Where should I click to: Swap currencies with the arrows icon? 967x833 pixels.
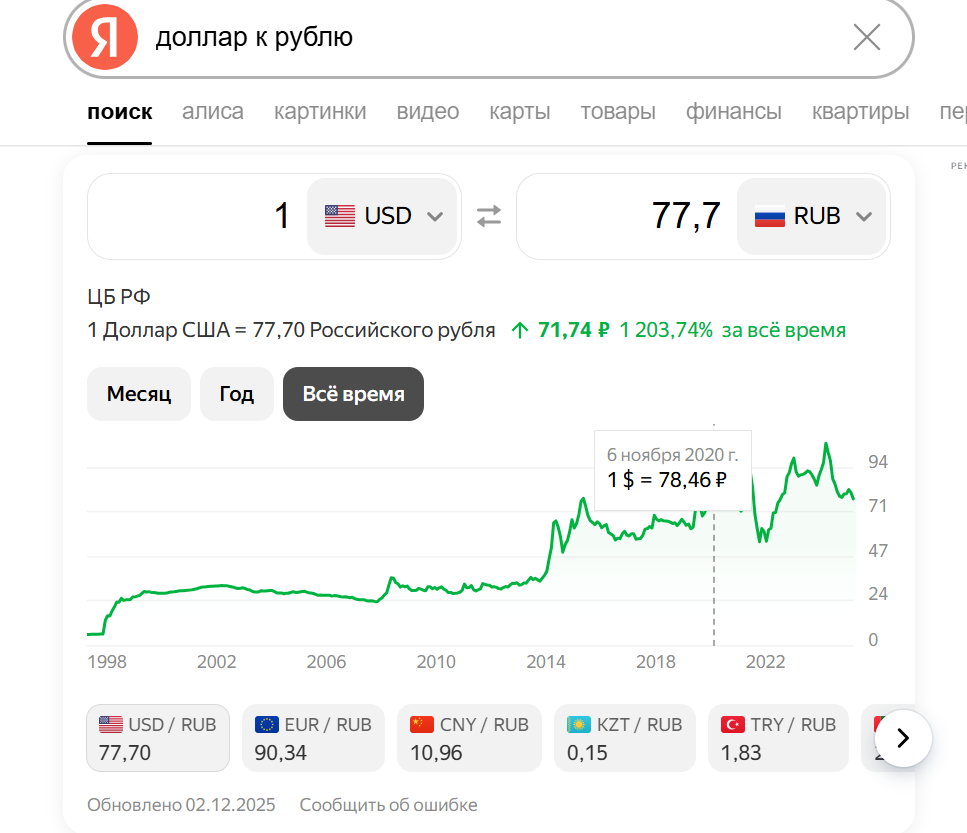tap(488, 216)
